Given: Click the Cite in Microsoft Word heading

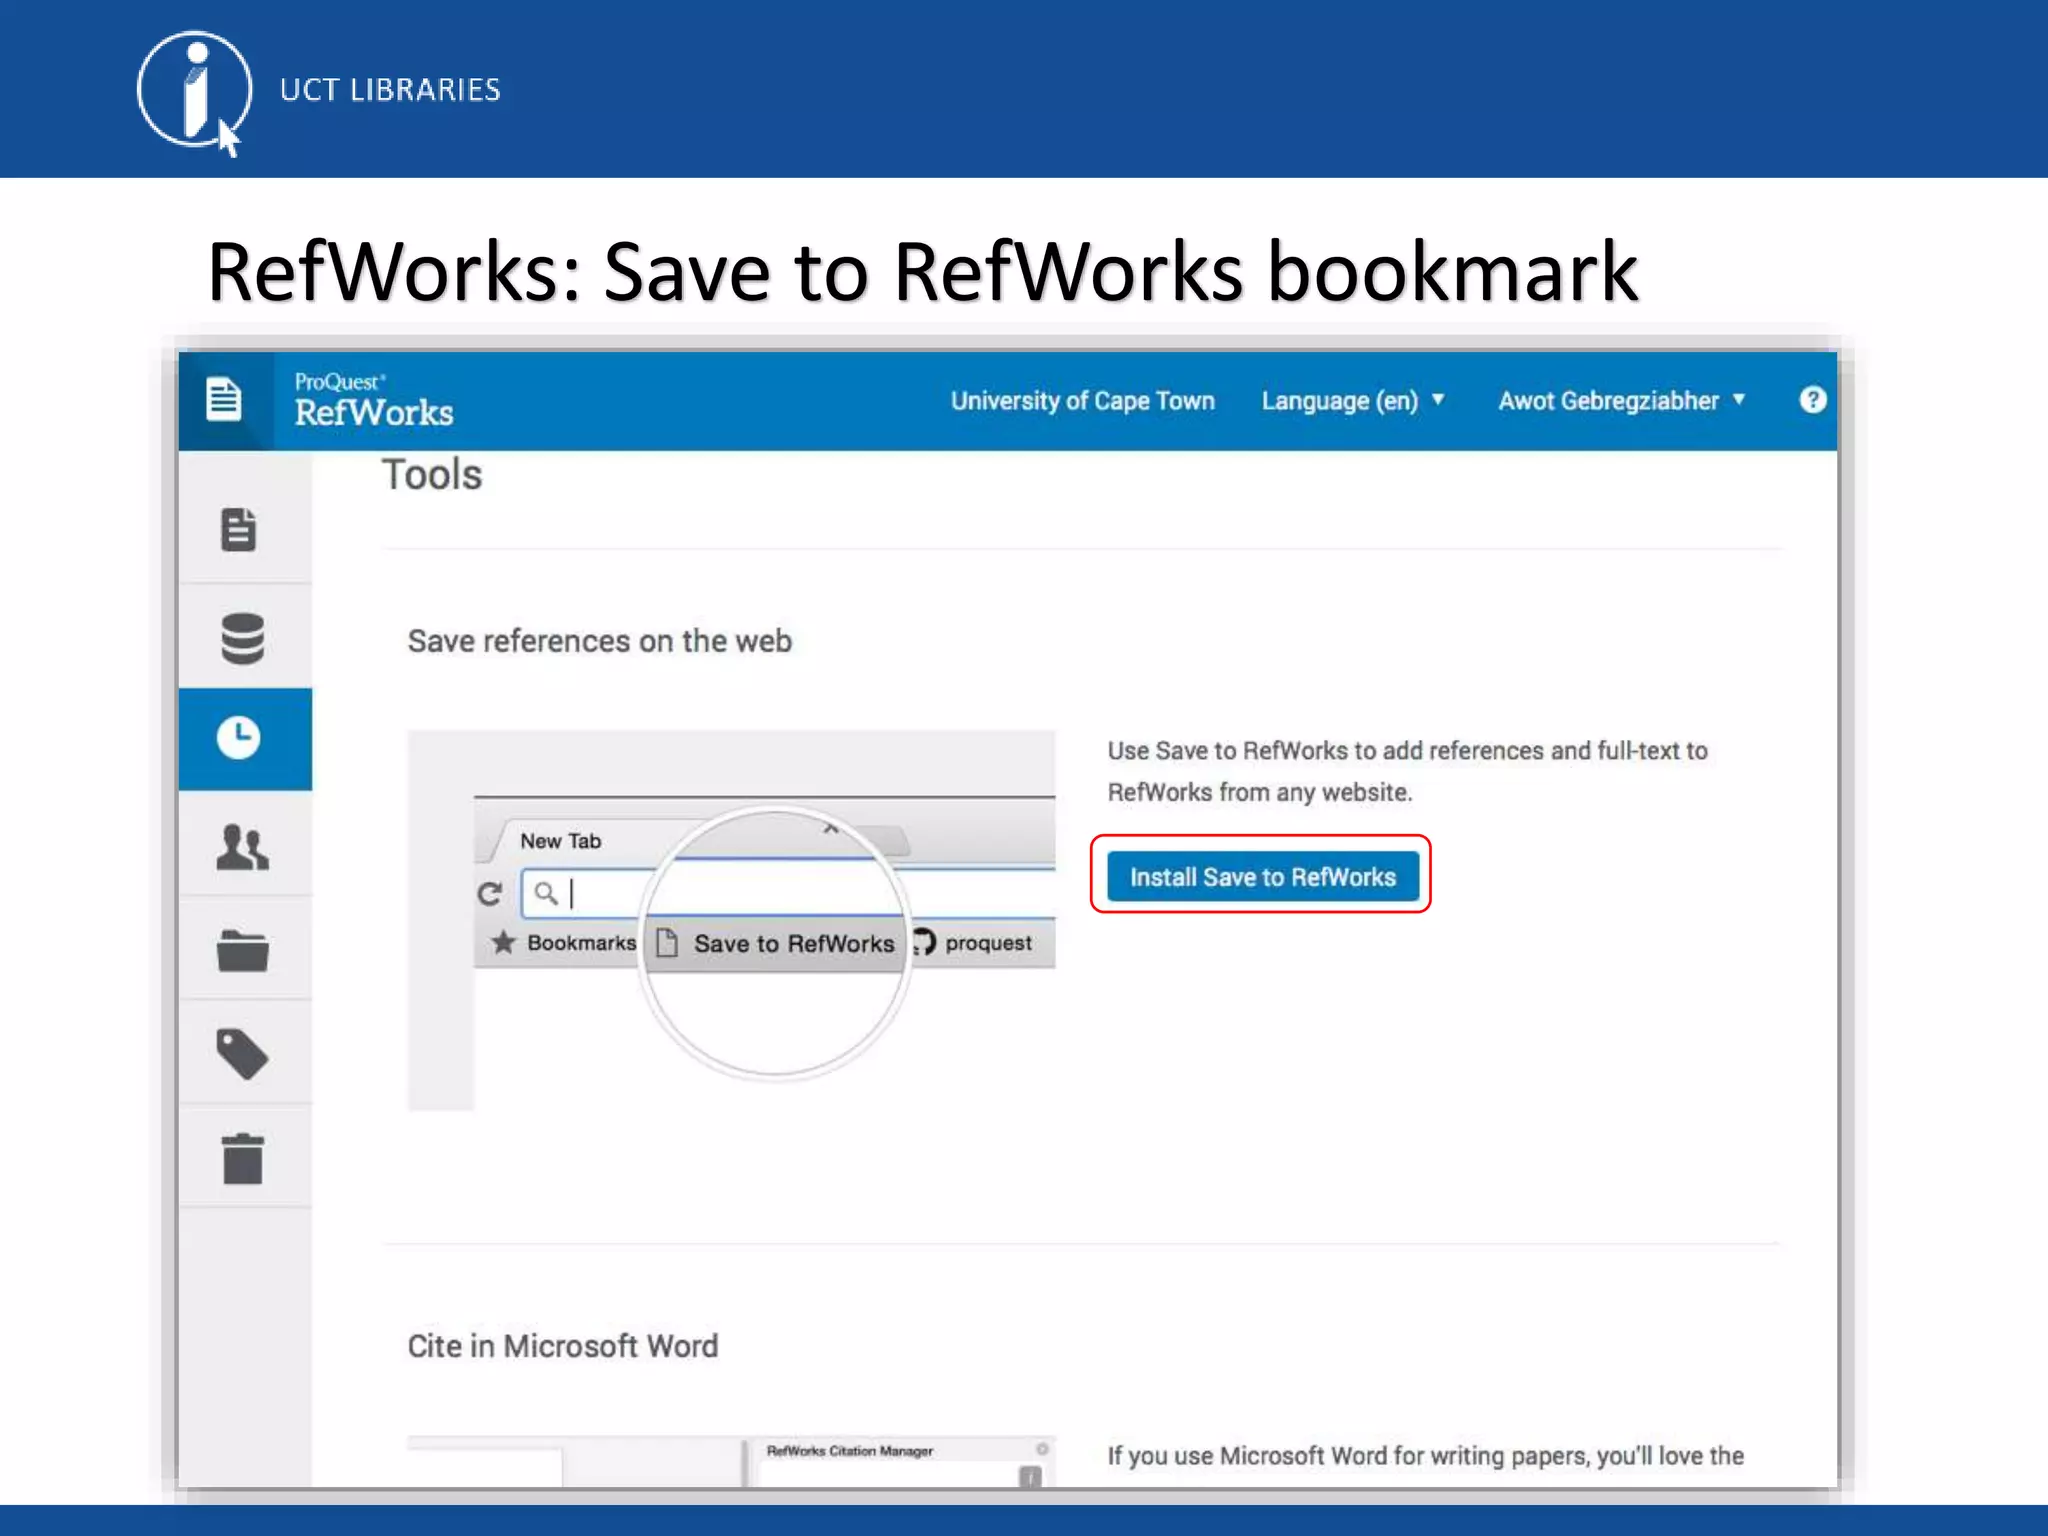Looking at the screenshot, I should 562,1346.
